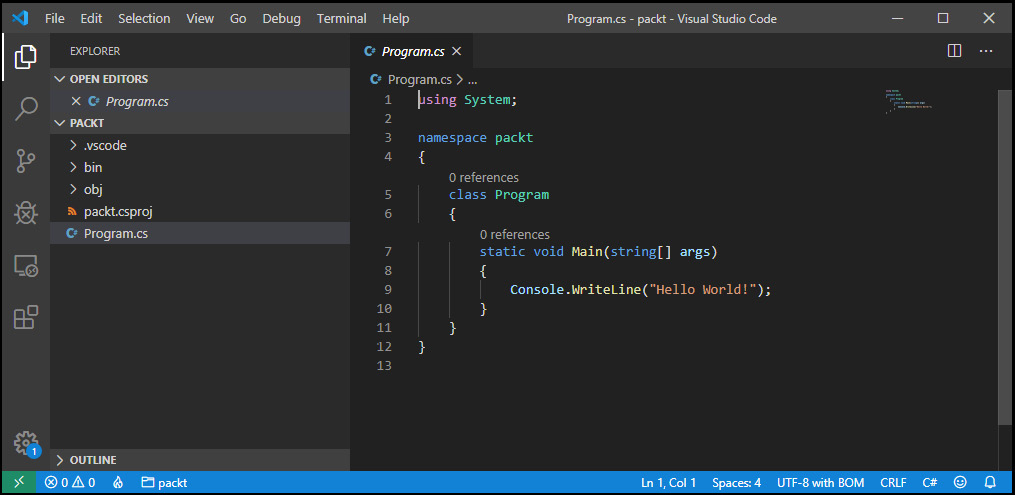Click CRLF end of line setting
This screenshot has width=1015, height=495.
[x=893, y=483]
